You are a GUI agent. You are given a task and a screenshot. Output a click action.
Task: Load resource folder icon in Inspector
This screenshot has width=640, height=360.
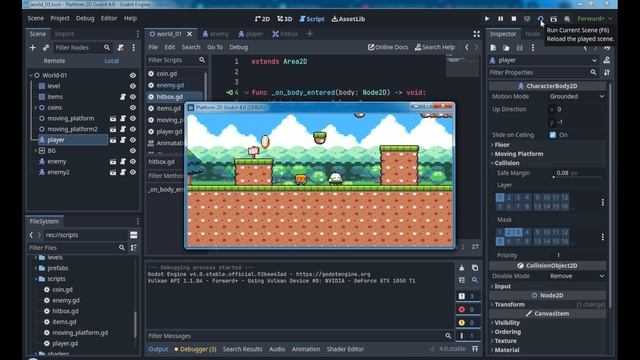coord(506,48)
